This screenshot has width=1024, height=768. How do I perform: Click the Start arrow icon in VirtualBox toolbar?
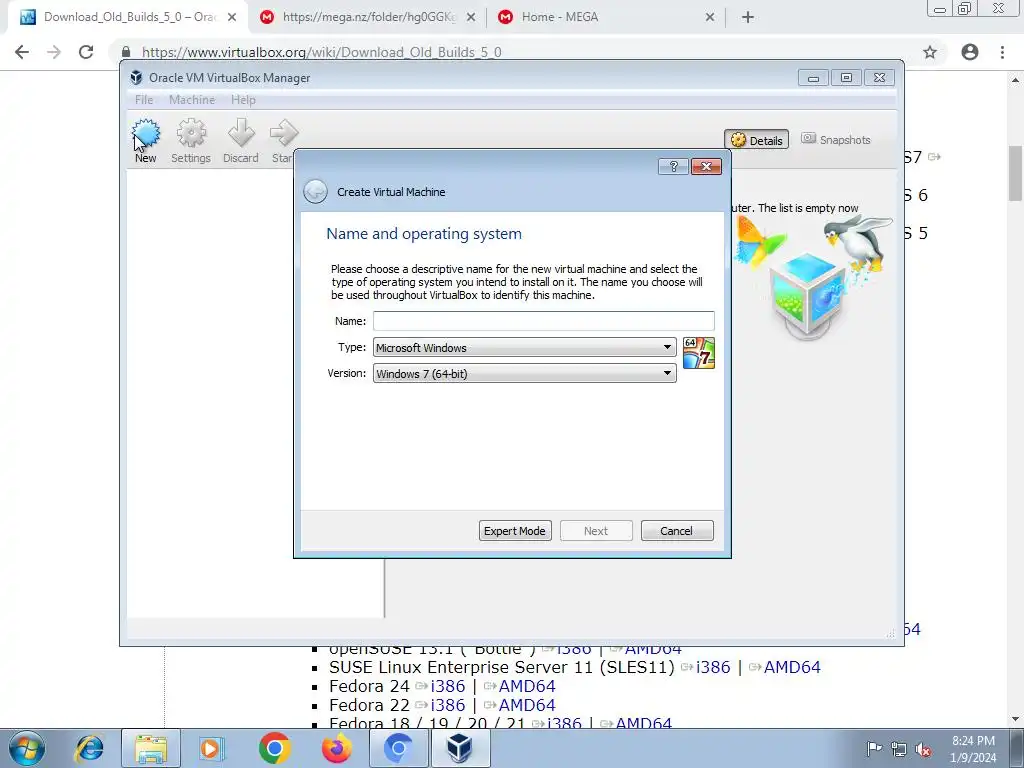point(283,133)
